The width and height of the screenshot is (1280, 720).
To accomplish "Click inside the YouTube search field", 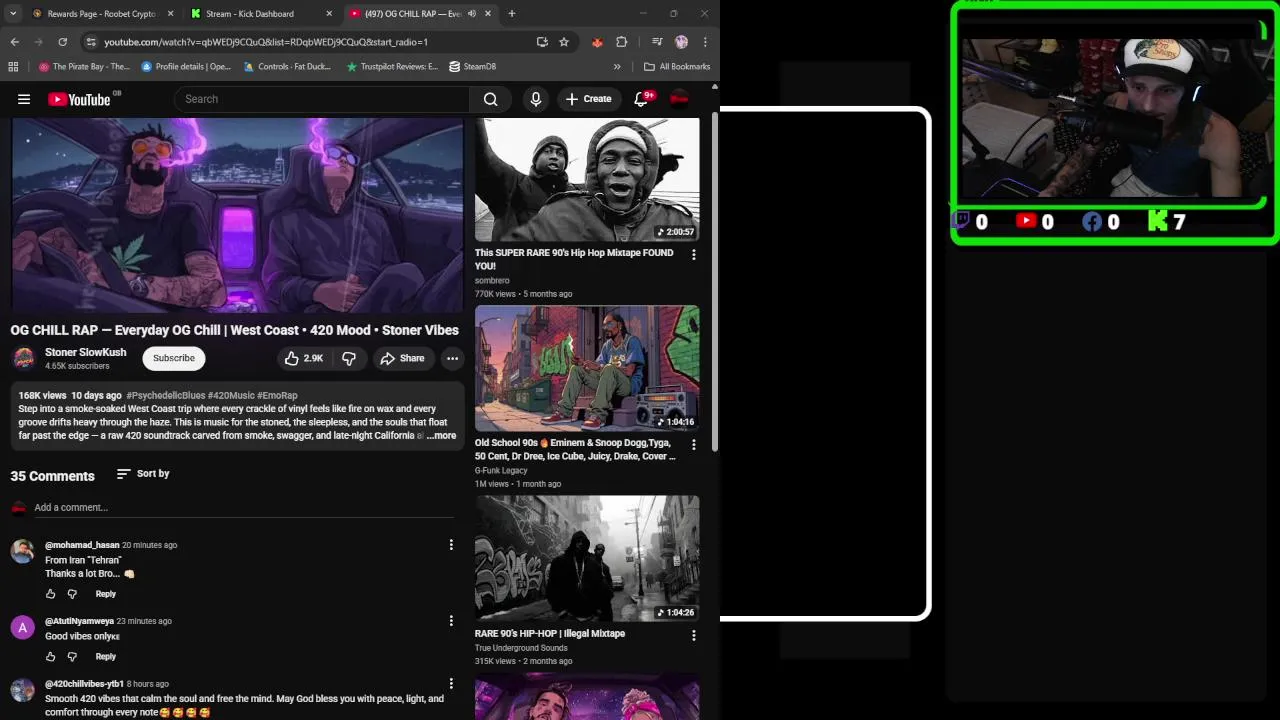I will [x=322, y=99].
